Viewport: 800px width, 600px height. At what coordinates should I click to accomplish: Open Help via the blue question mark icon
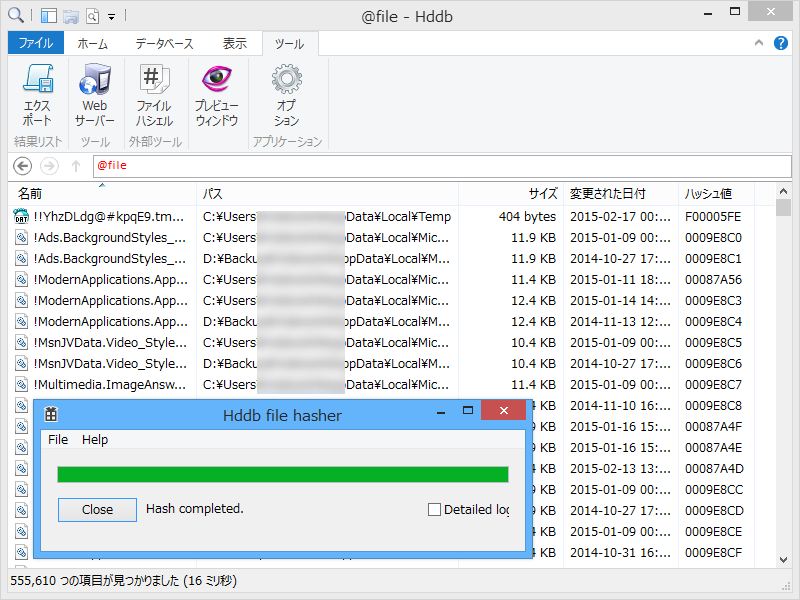coord(781,42)
